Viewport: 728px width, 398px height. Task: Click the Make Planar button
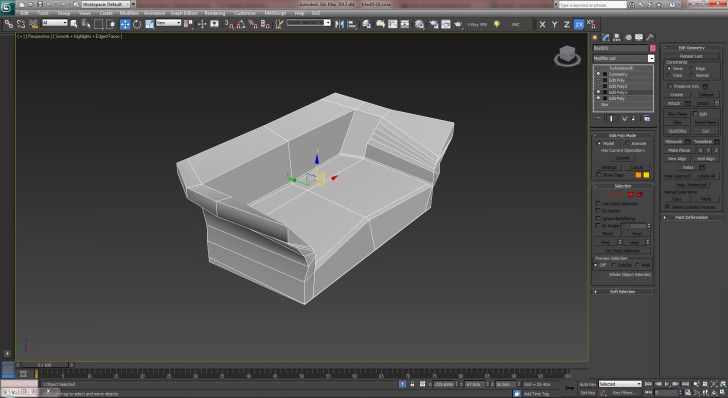click(679, 150)
